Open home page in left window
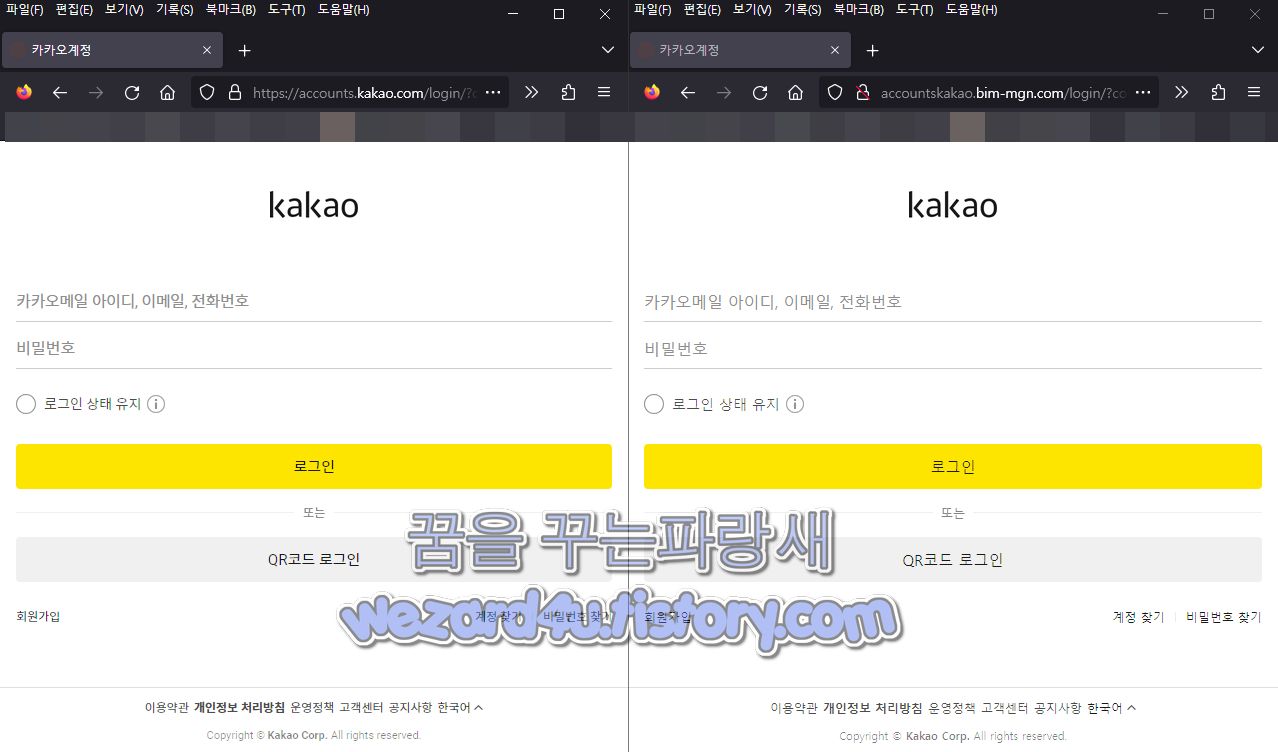This screenshot has width=1278, height=752. click(x=168, y=92)
